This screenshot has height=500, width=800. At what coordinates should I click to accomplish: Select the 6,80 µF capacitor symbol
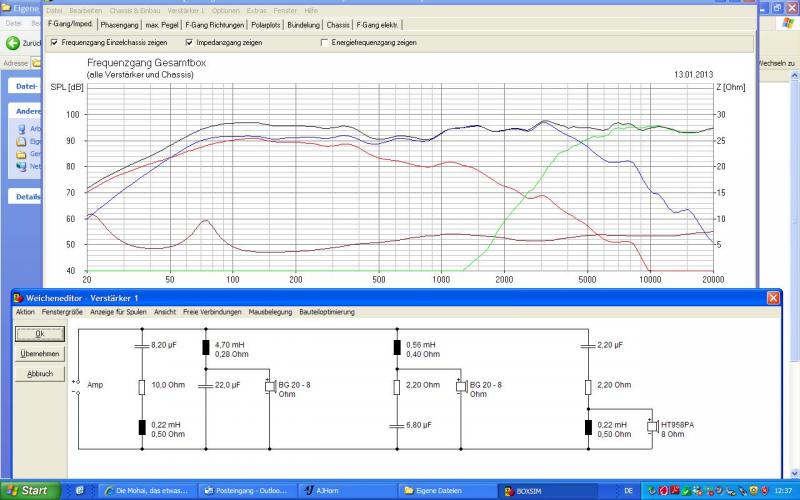(x=397, y=426)
